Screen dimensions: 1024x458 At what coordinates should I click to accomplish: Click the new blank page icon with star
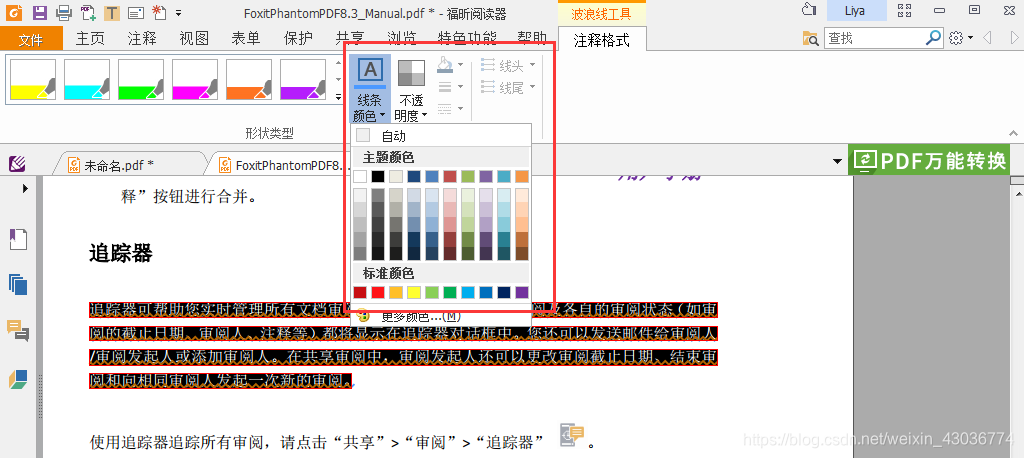click(159, 11)
